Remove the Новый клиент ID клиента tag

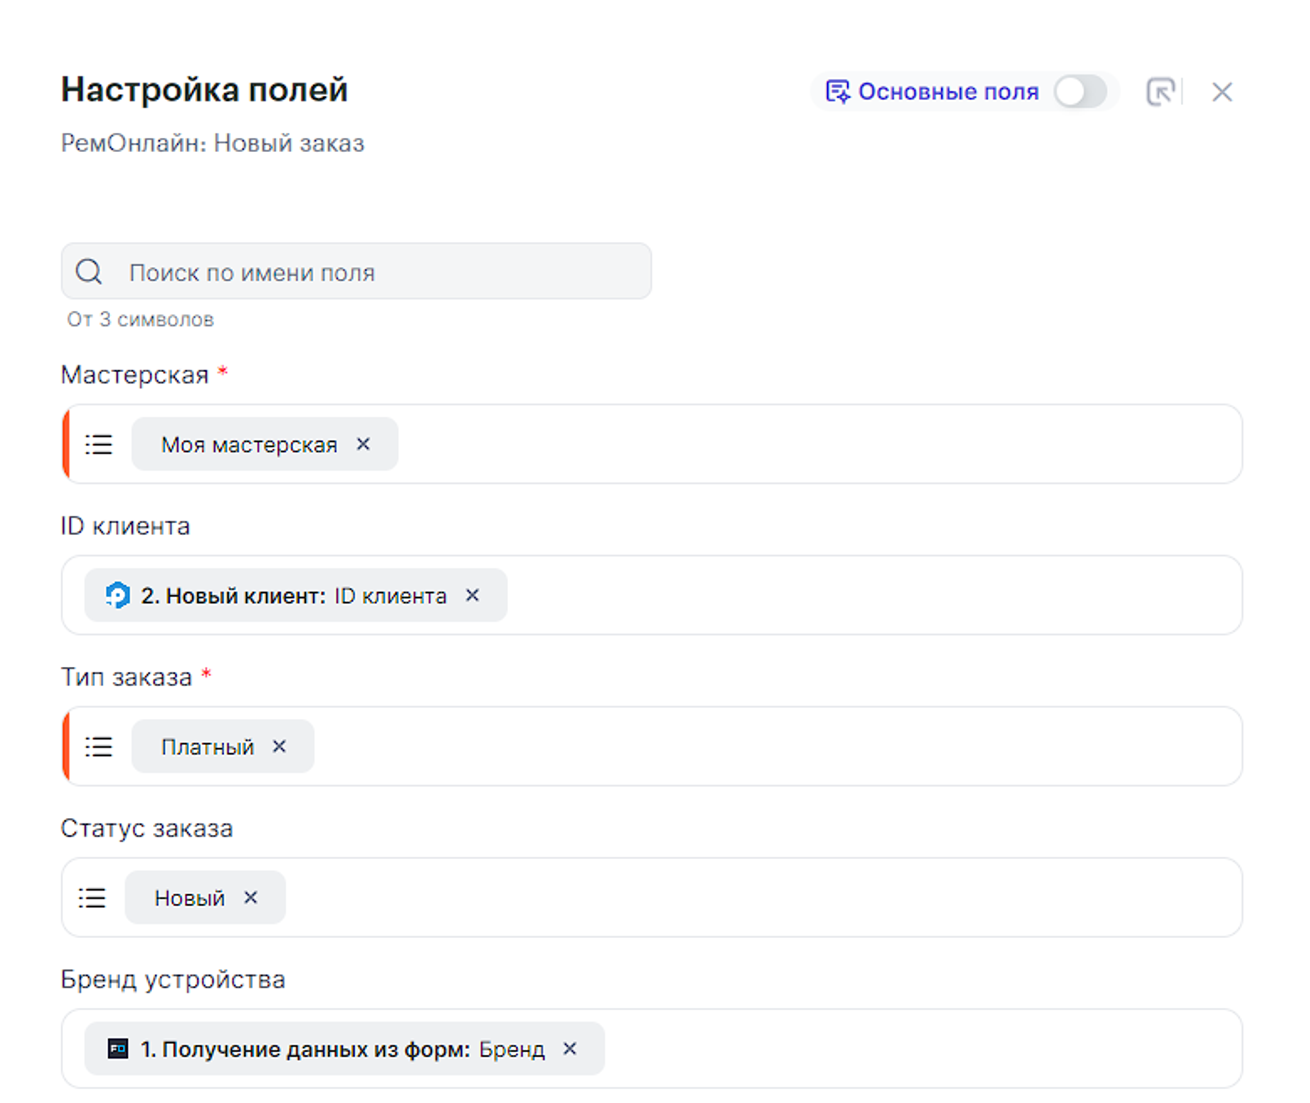473,595
